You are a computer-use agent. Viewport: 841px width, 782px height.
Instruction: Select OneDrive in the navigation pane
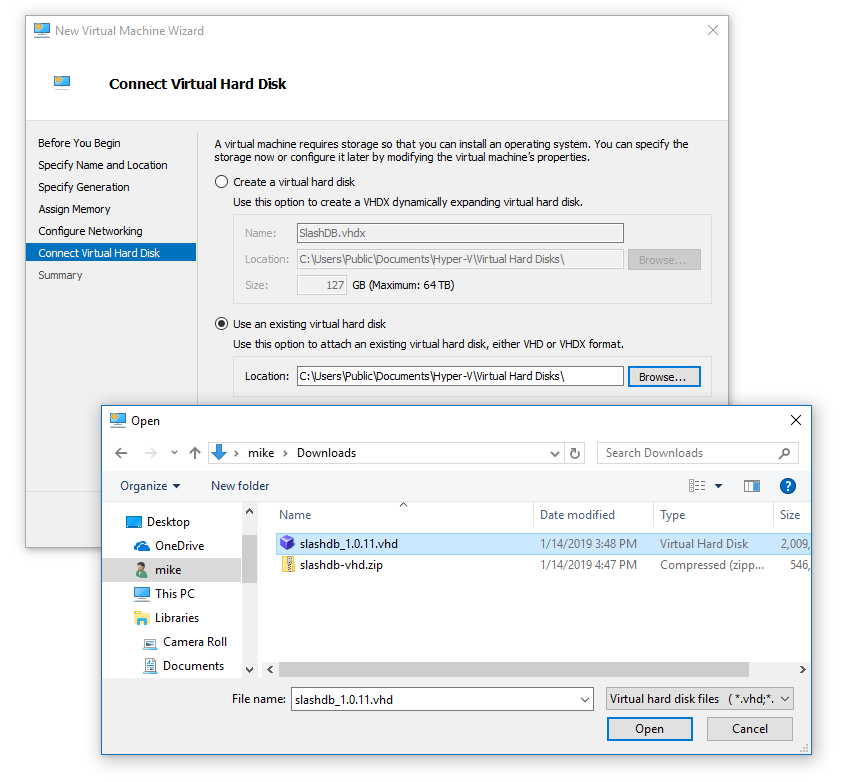(179, 546)
